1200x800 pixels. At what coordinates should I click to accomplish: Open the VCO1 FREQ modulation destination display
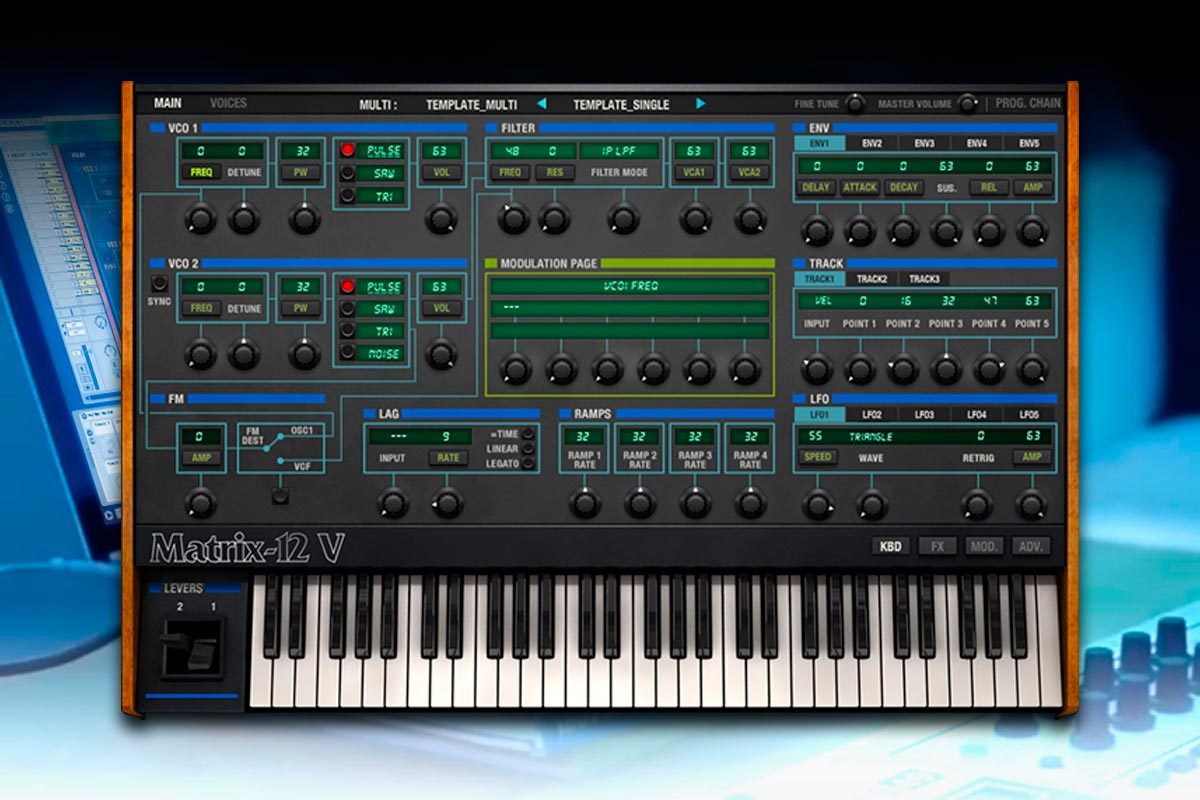click(x=630, y=286)
